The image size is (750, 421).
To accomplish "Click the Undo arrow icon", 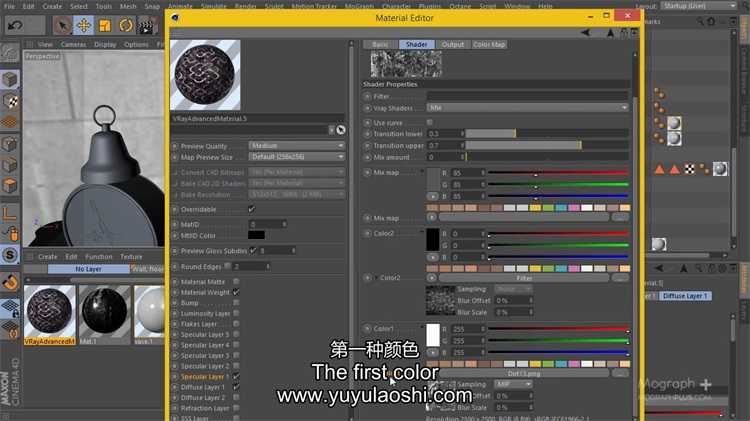I will click(x=14, y=25).
